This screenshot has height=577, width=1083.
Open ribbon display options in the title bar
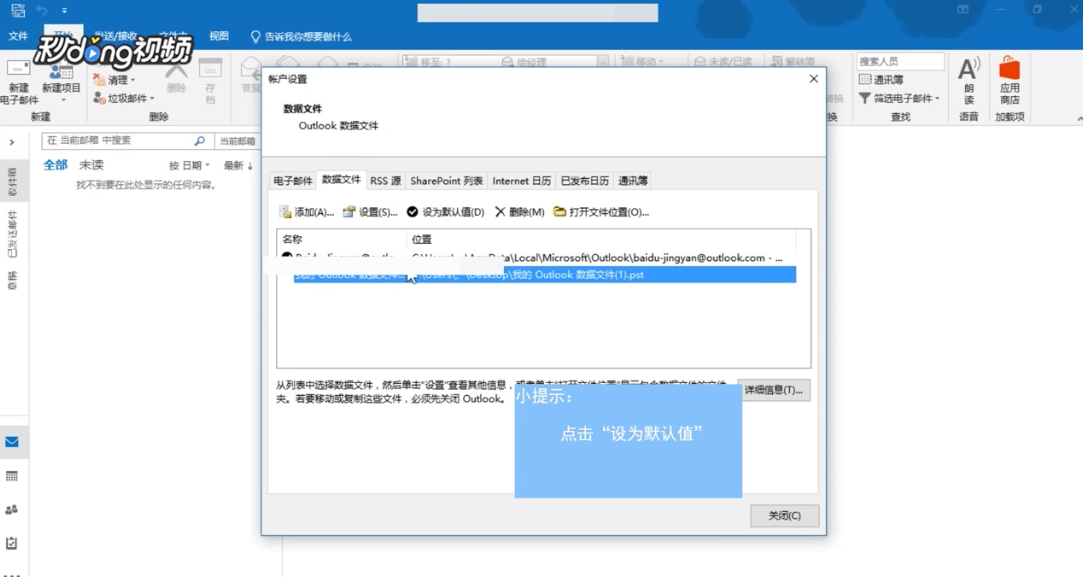963,10
